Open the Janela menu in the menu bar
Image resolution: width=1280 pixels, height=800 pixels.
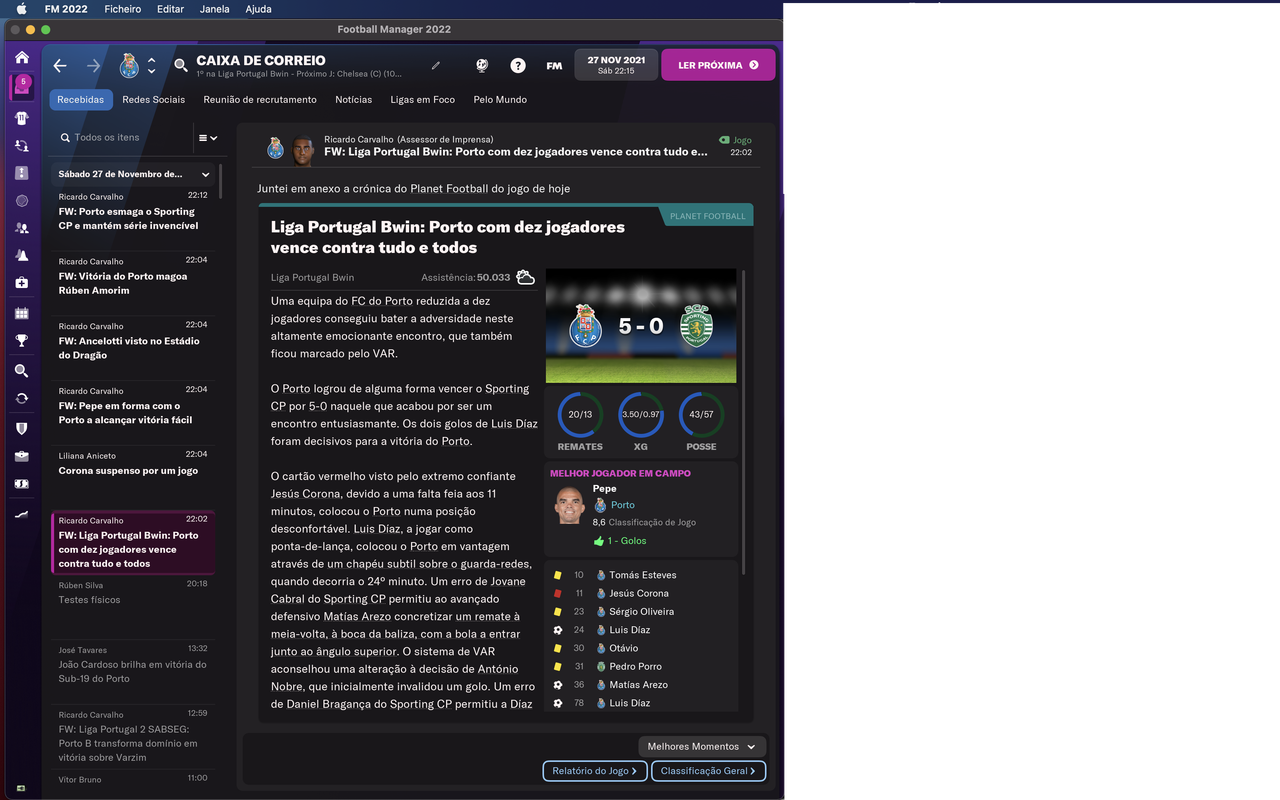click(214, 9)
